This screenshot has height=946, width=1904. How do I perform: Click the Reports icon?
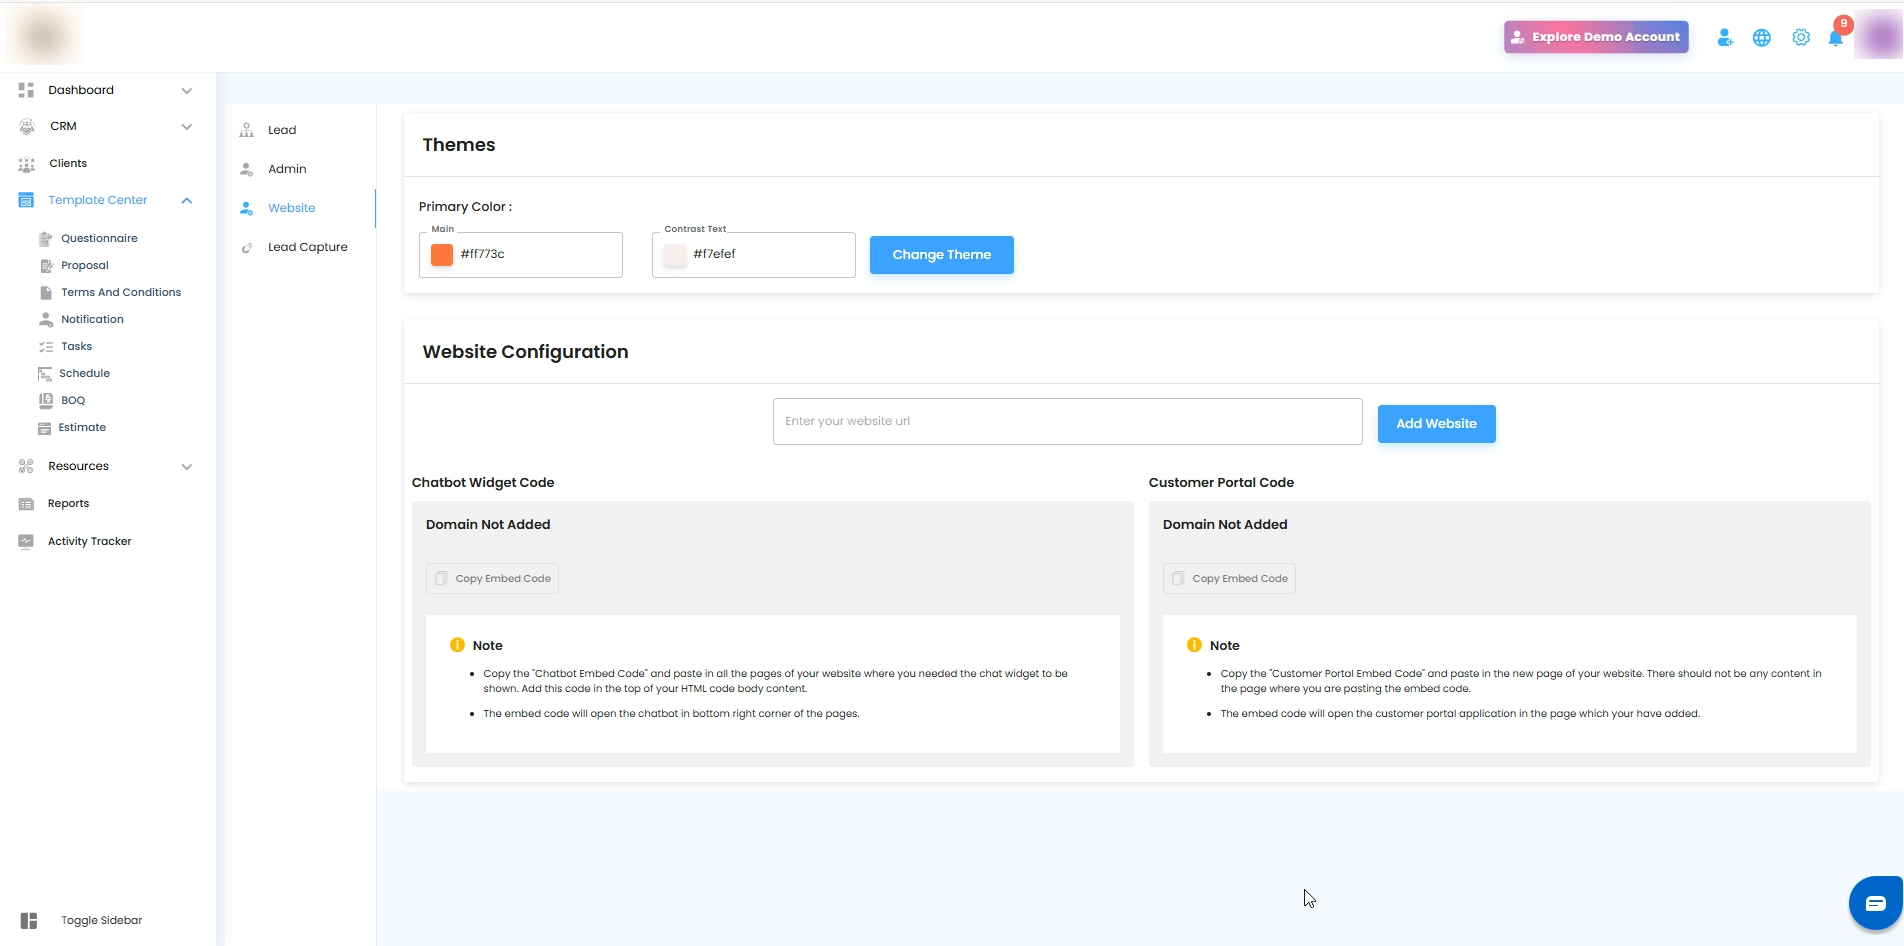(26, 504)
